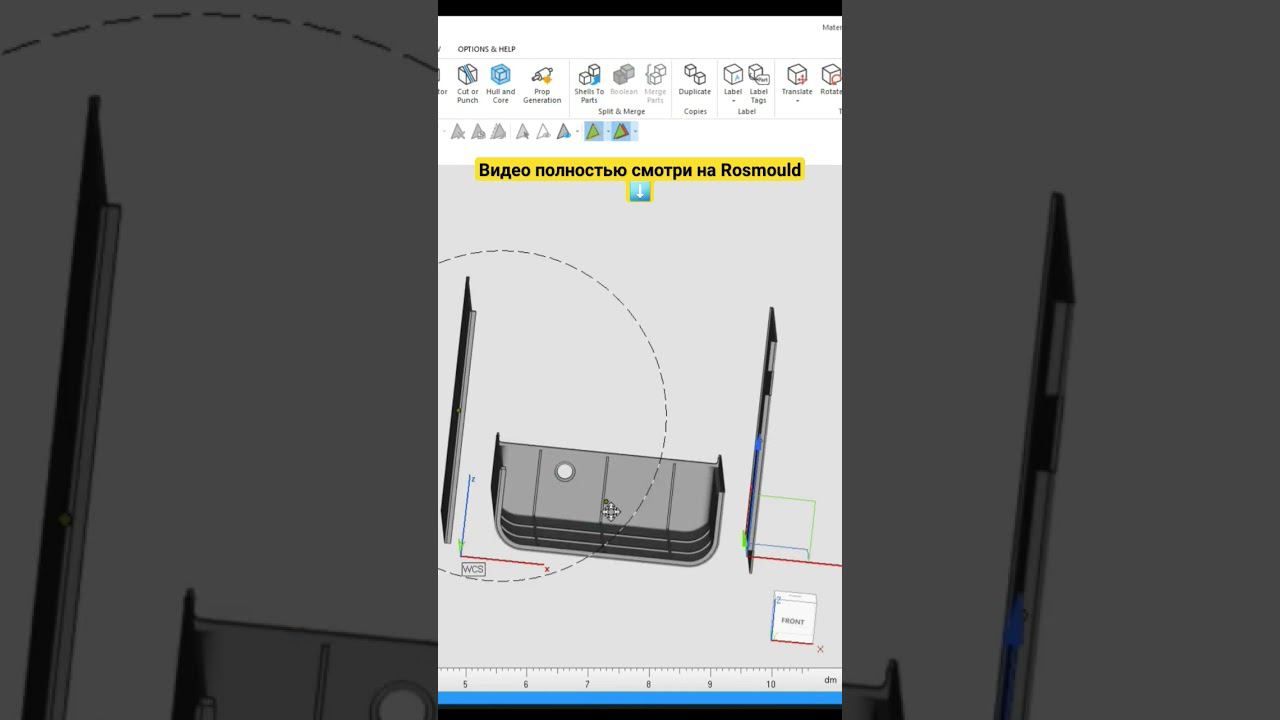Click the white outlined pyramid icon

(x=543, y=131)
